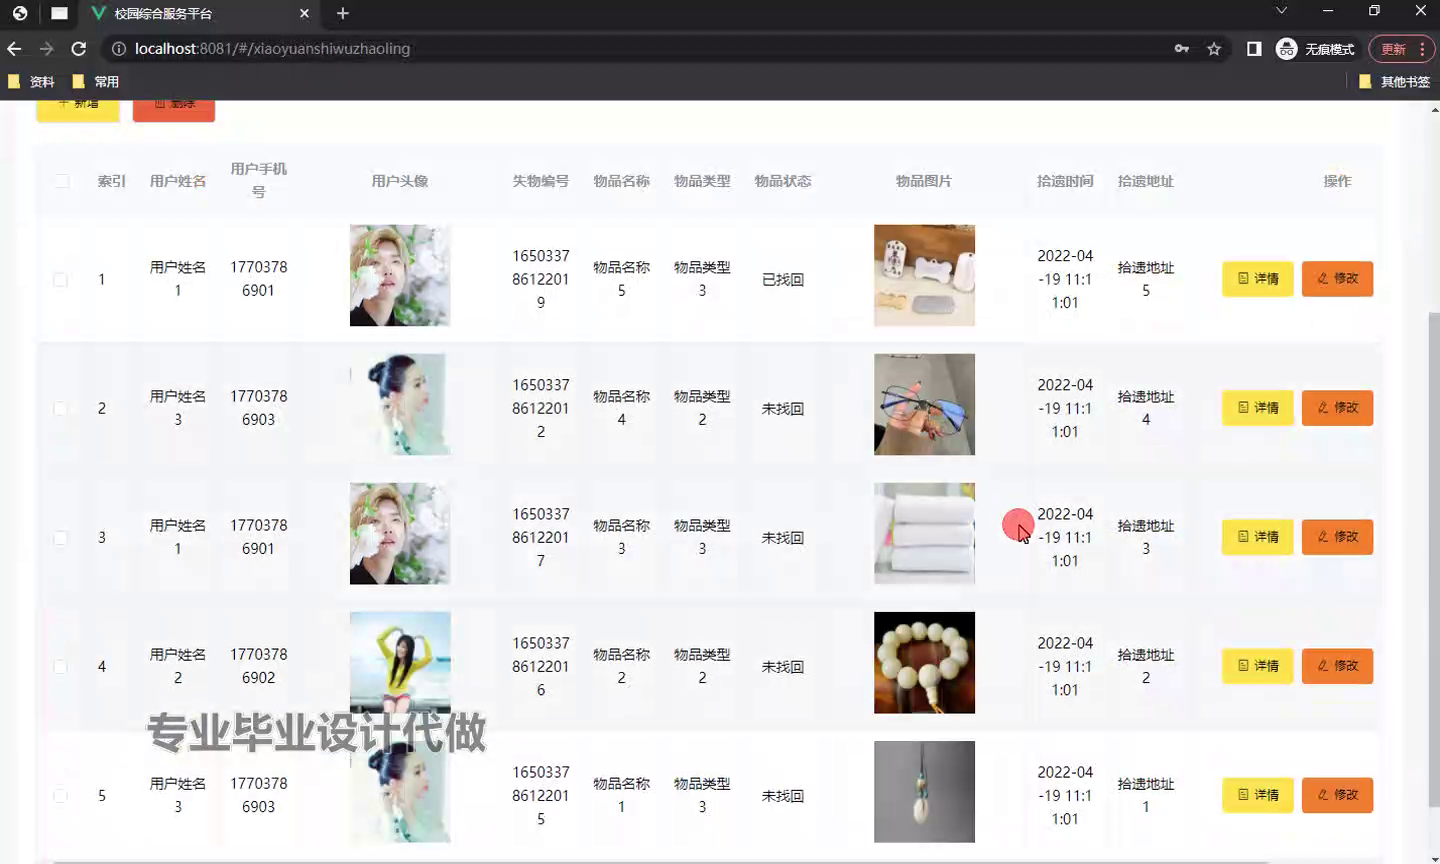The image size is (1440, 864).
Task: Open the item image of 物品名称 5
Action: pyautogui.click(x=924, y=275)
